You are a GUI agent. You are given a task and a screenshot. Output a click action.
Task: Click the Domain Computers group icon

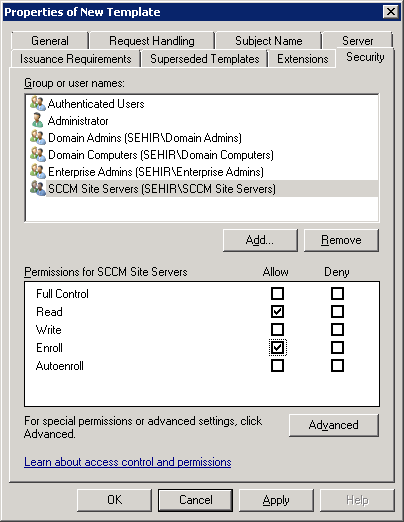tap(38, 154)
